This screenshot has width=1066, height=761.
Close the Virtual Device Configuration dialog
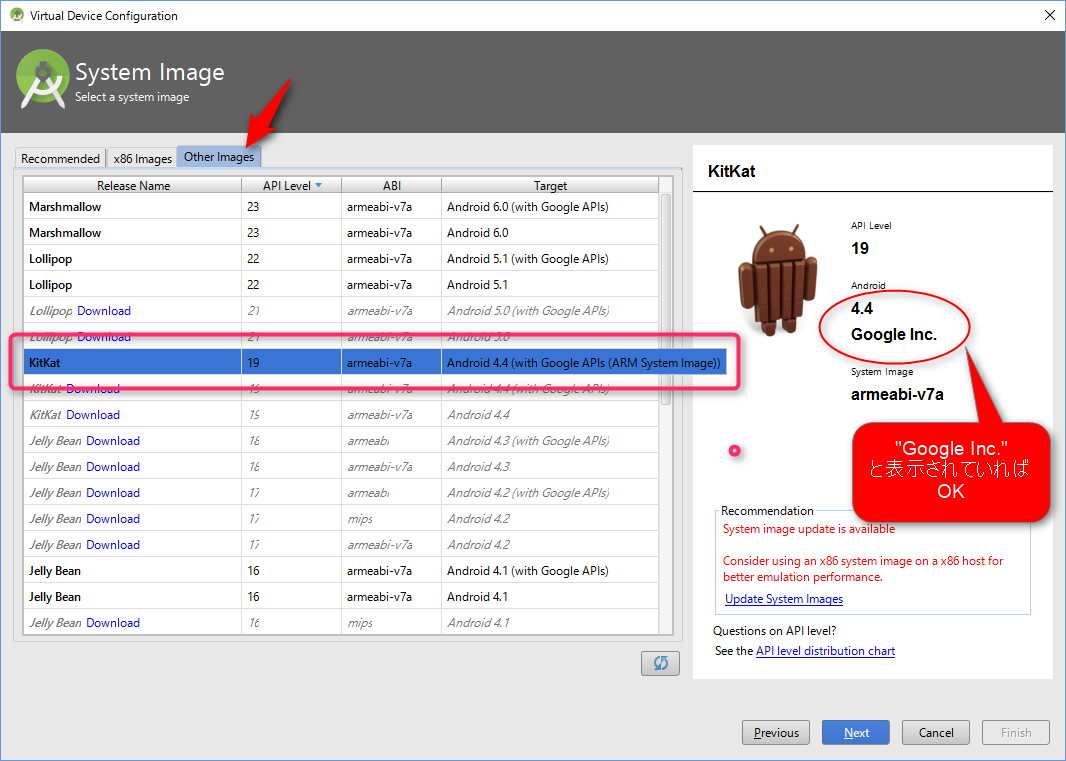point(1050,15)
